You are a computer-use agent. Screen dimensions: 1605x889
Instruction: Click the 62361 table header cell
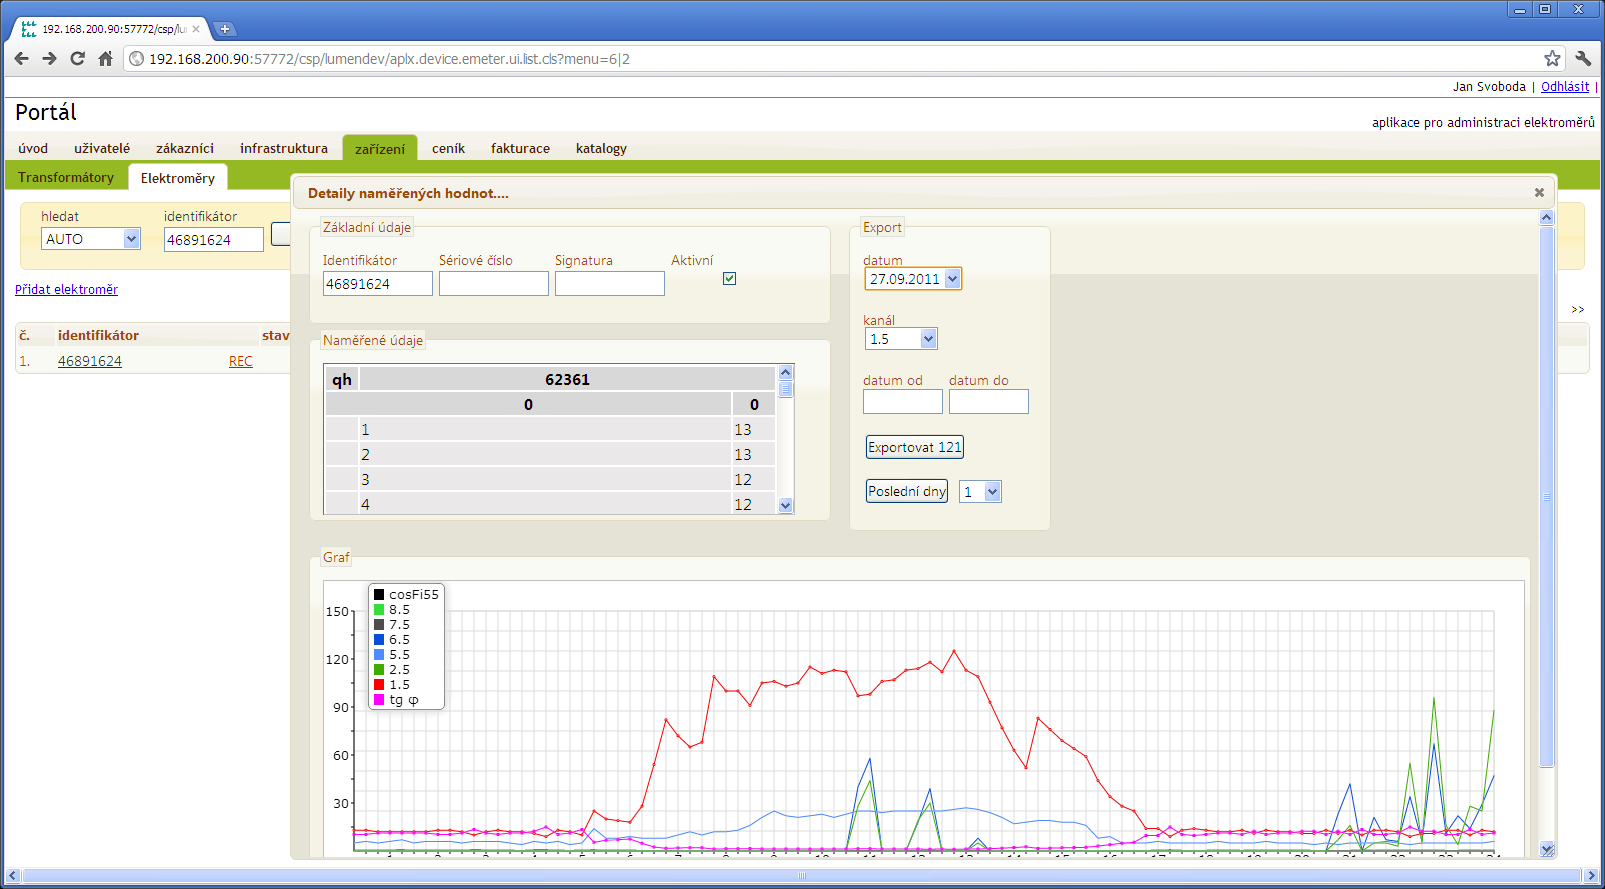pos(567,379)
